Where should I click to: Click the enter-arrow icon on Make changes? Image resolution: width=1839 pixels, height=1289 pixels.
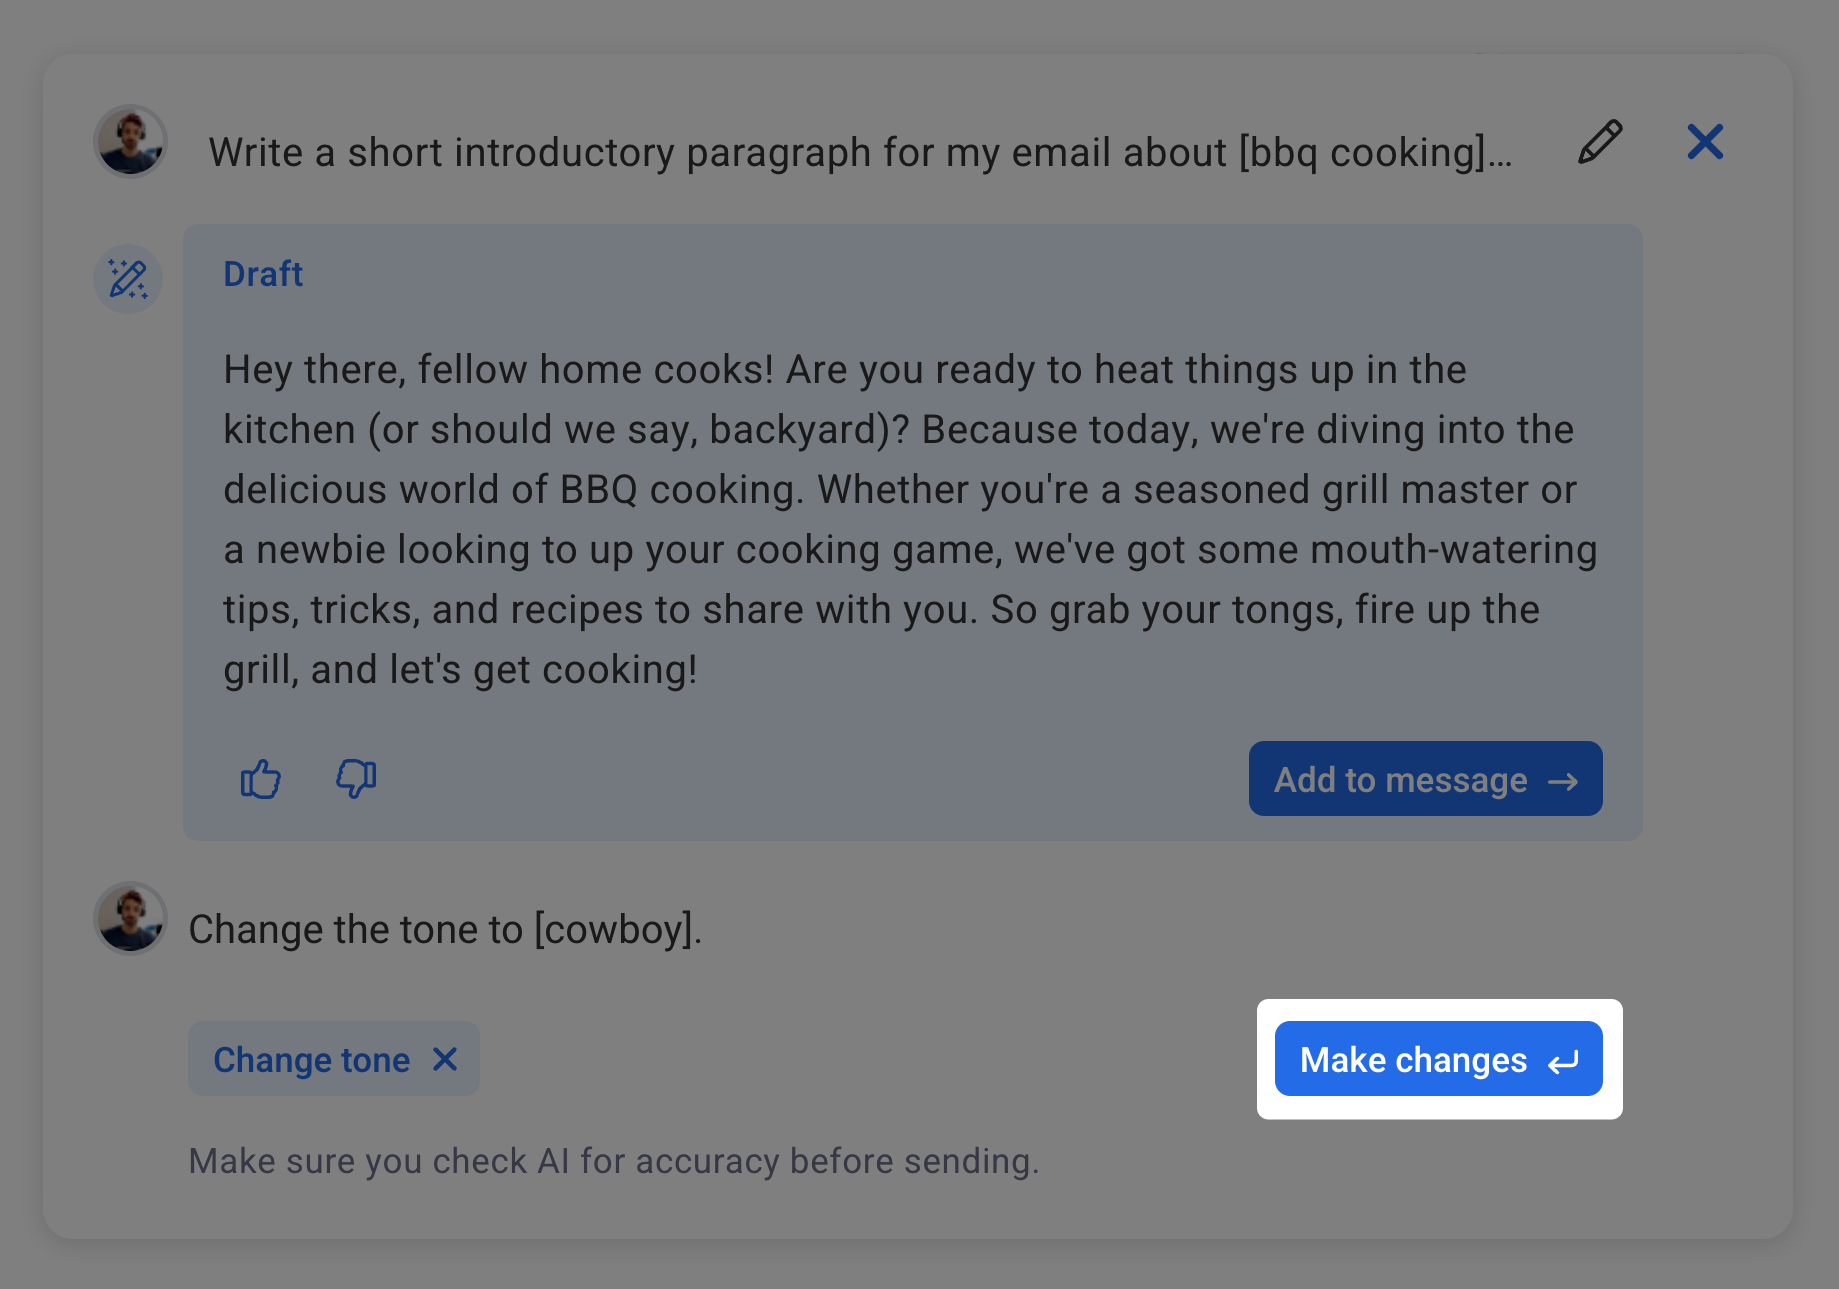click(1564, 1061)
